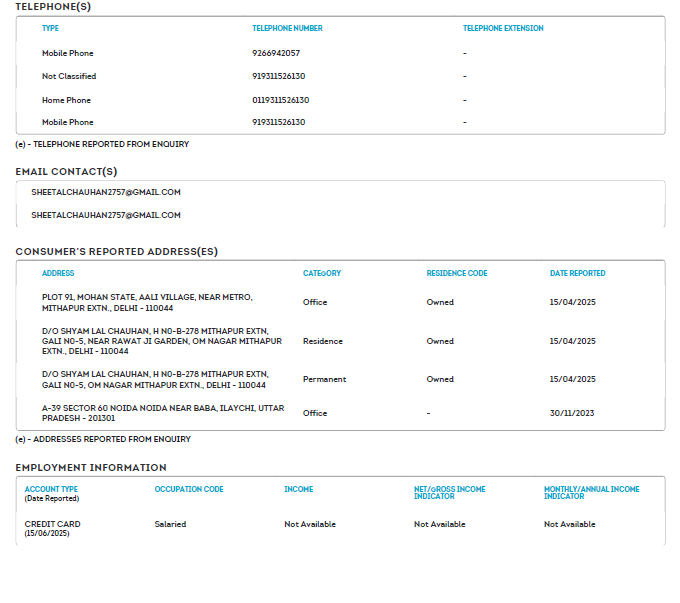Click the Permanent category cell
This screenshot has height=603, width=680.
point(325,379)
